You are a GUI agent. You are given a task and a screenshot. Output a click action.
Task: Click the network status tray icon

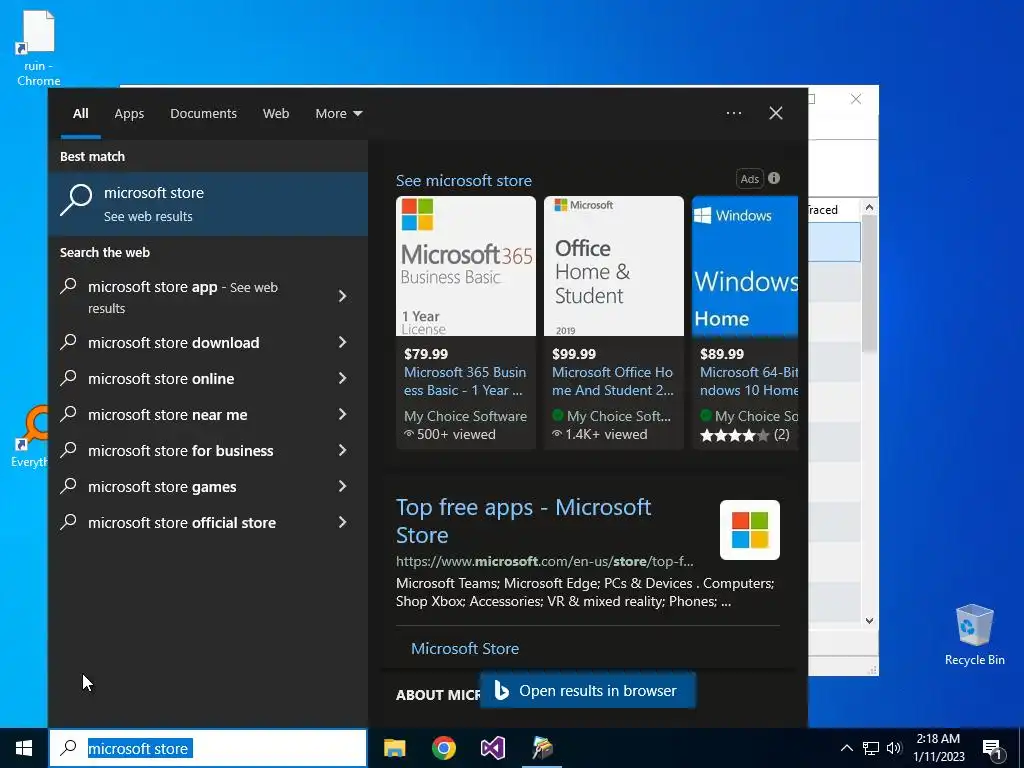click(x=871, y=748)
